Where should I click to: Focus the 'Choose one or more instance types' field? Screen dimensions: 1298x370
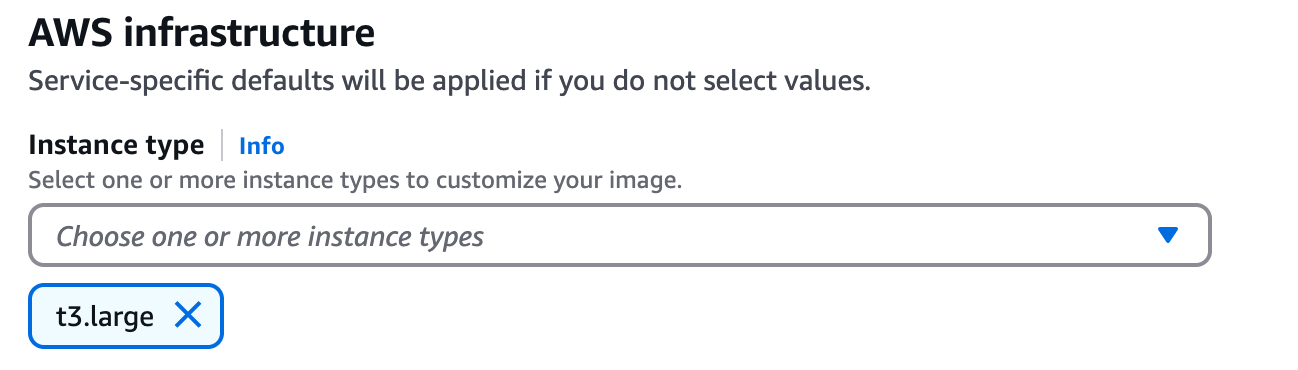tap(620, 236)
